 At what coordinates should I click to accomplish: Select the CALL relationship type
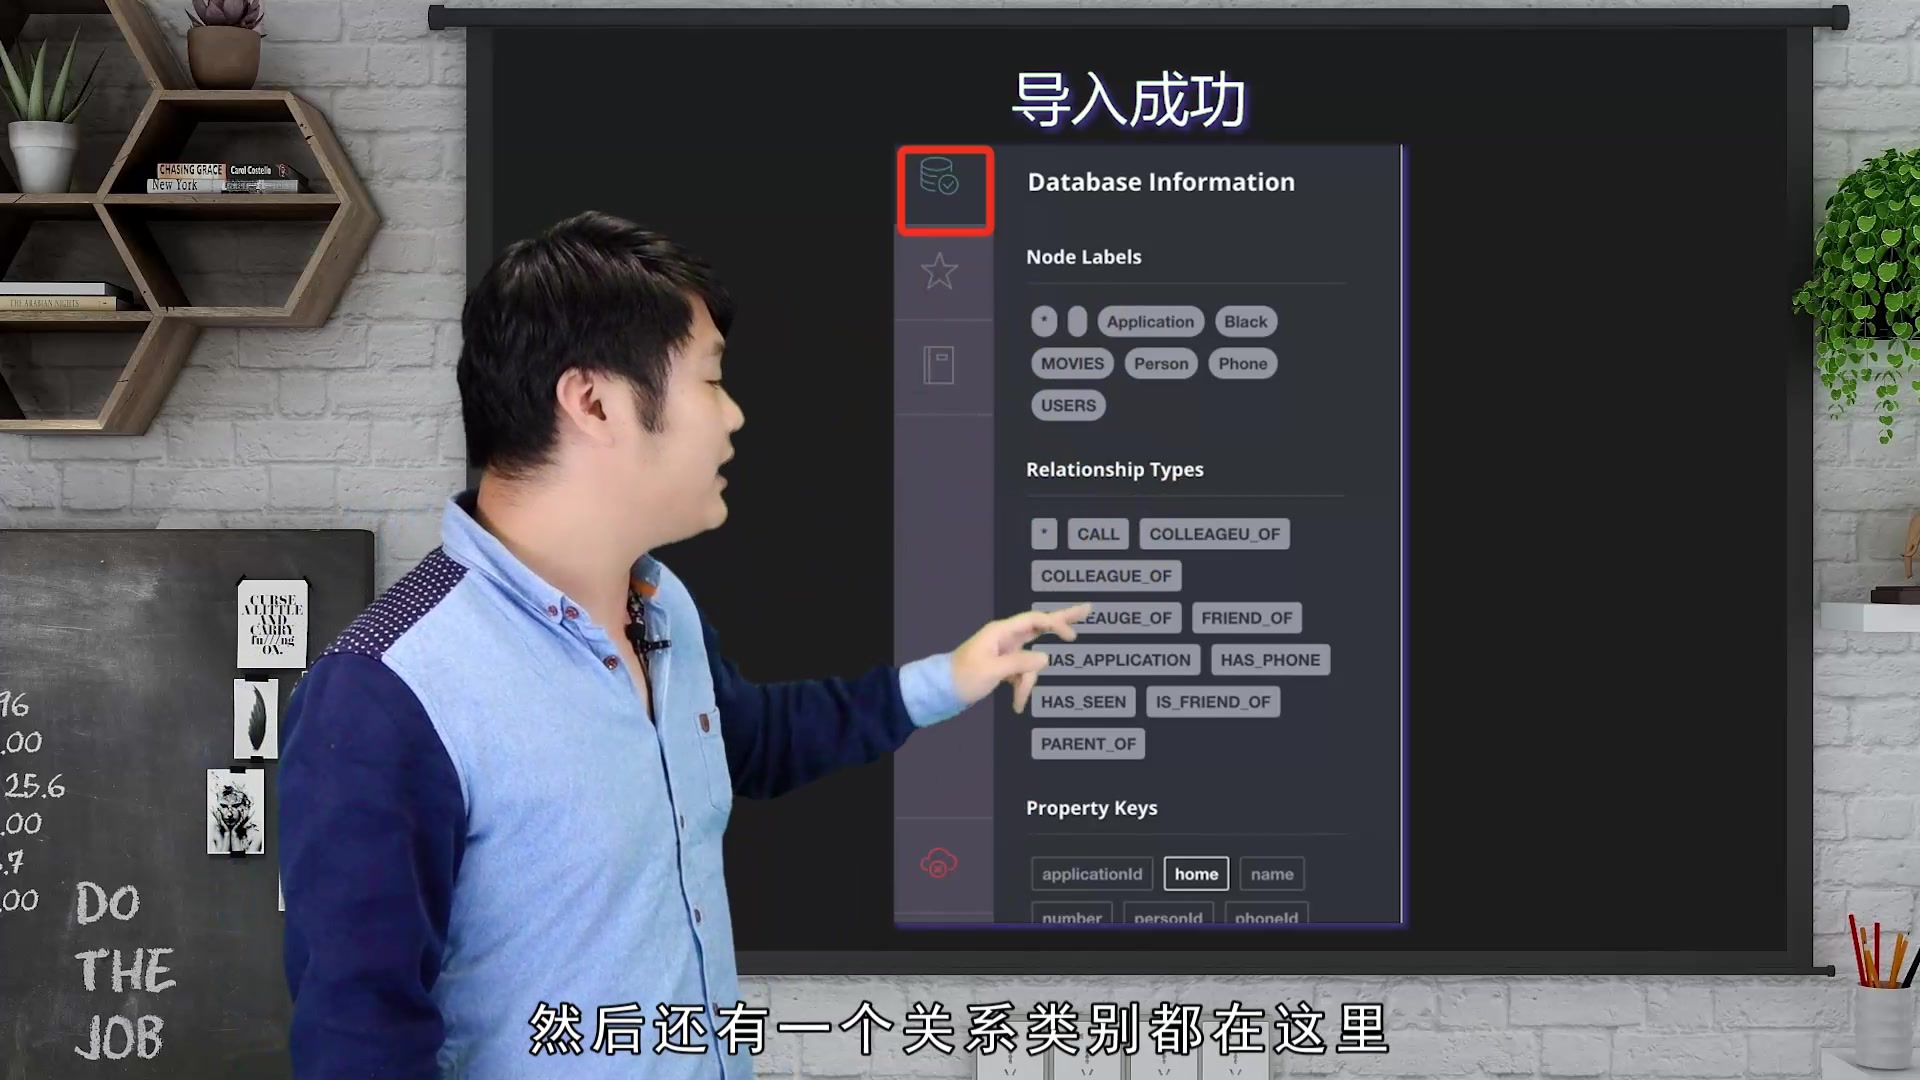(1098, 533)
